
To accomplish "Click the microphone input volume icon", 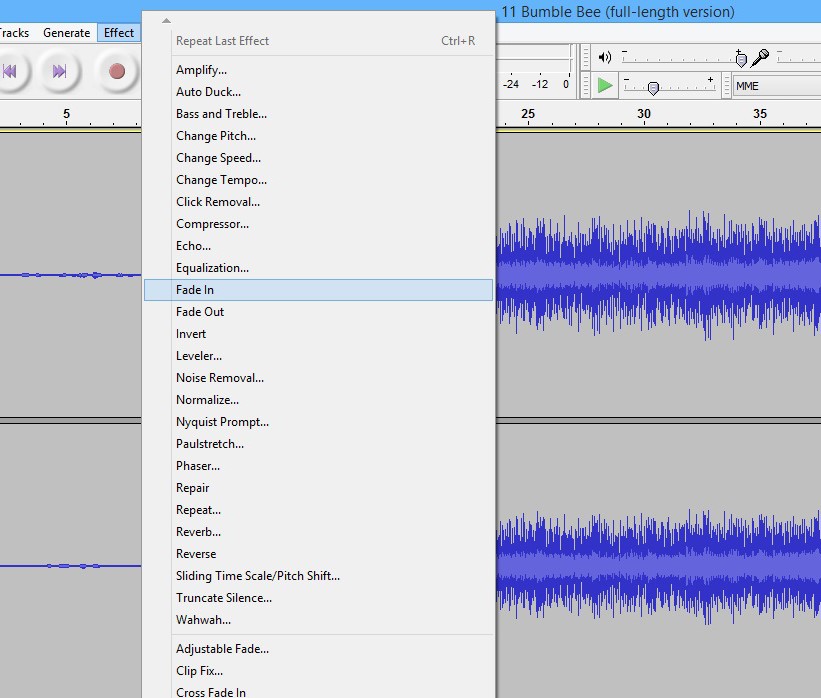I will tap(761, 58).
